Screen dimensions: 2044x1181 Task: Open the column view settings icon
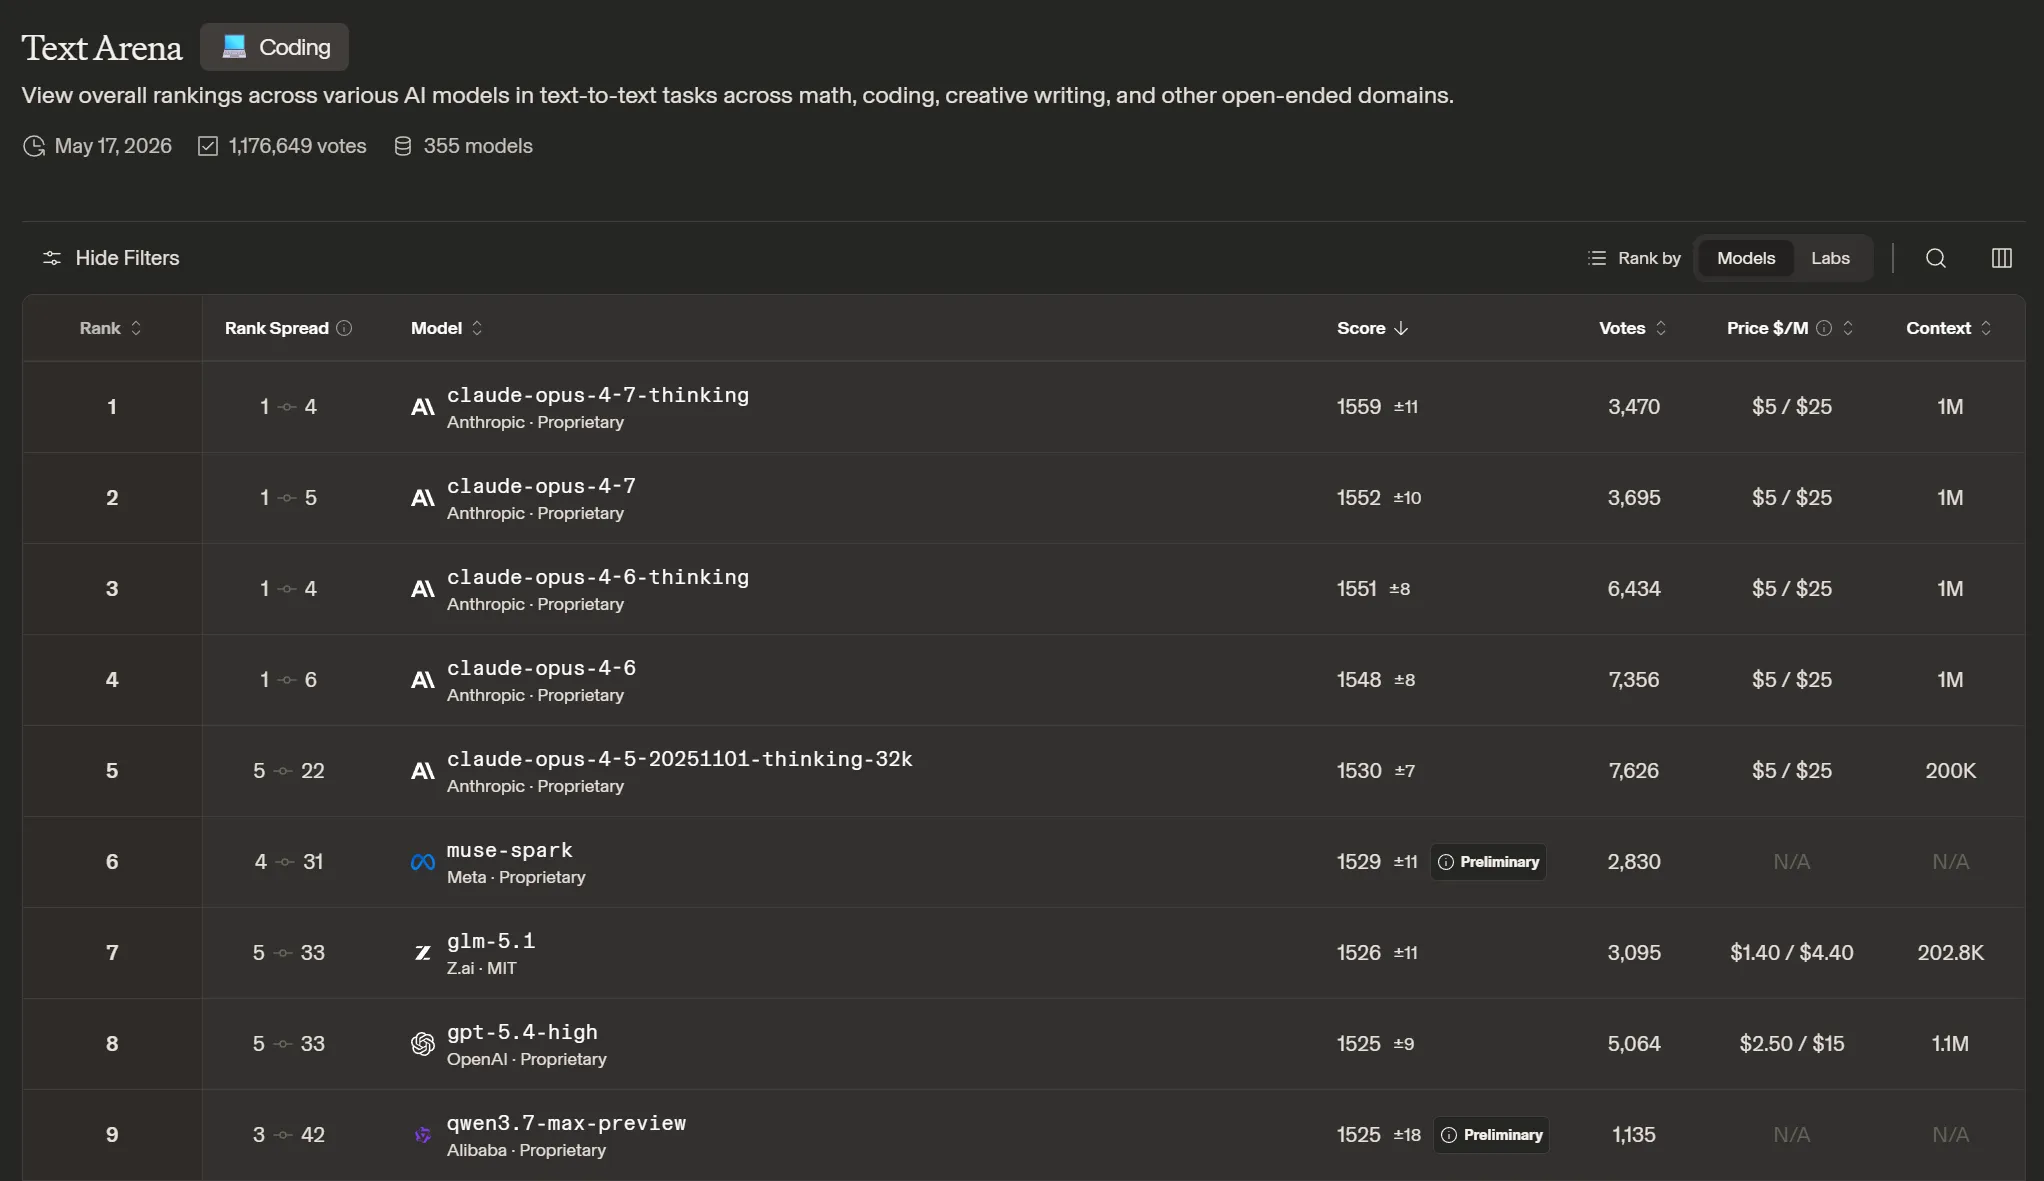pos(2002,258)
